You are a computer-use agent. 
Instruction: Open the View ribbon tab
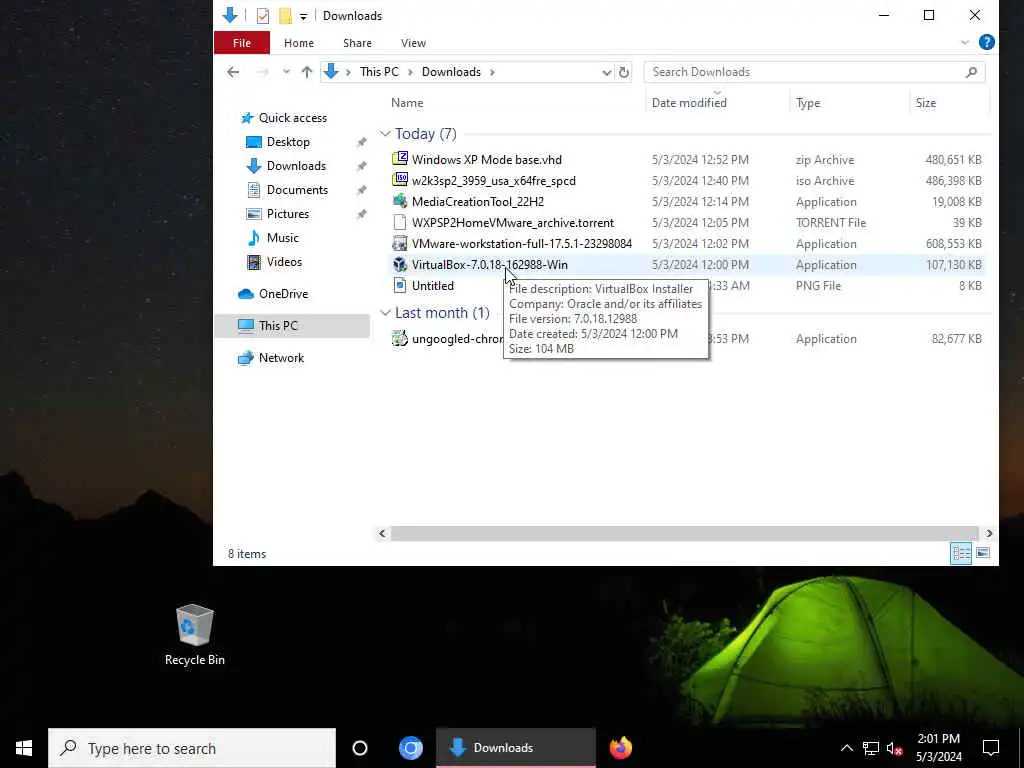tap(413, 43)
